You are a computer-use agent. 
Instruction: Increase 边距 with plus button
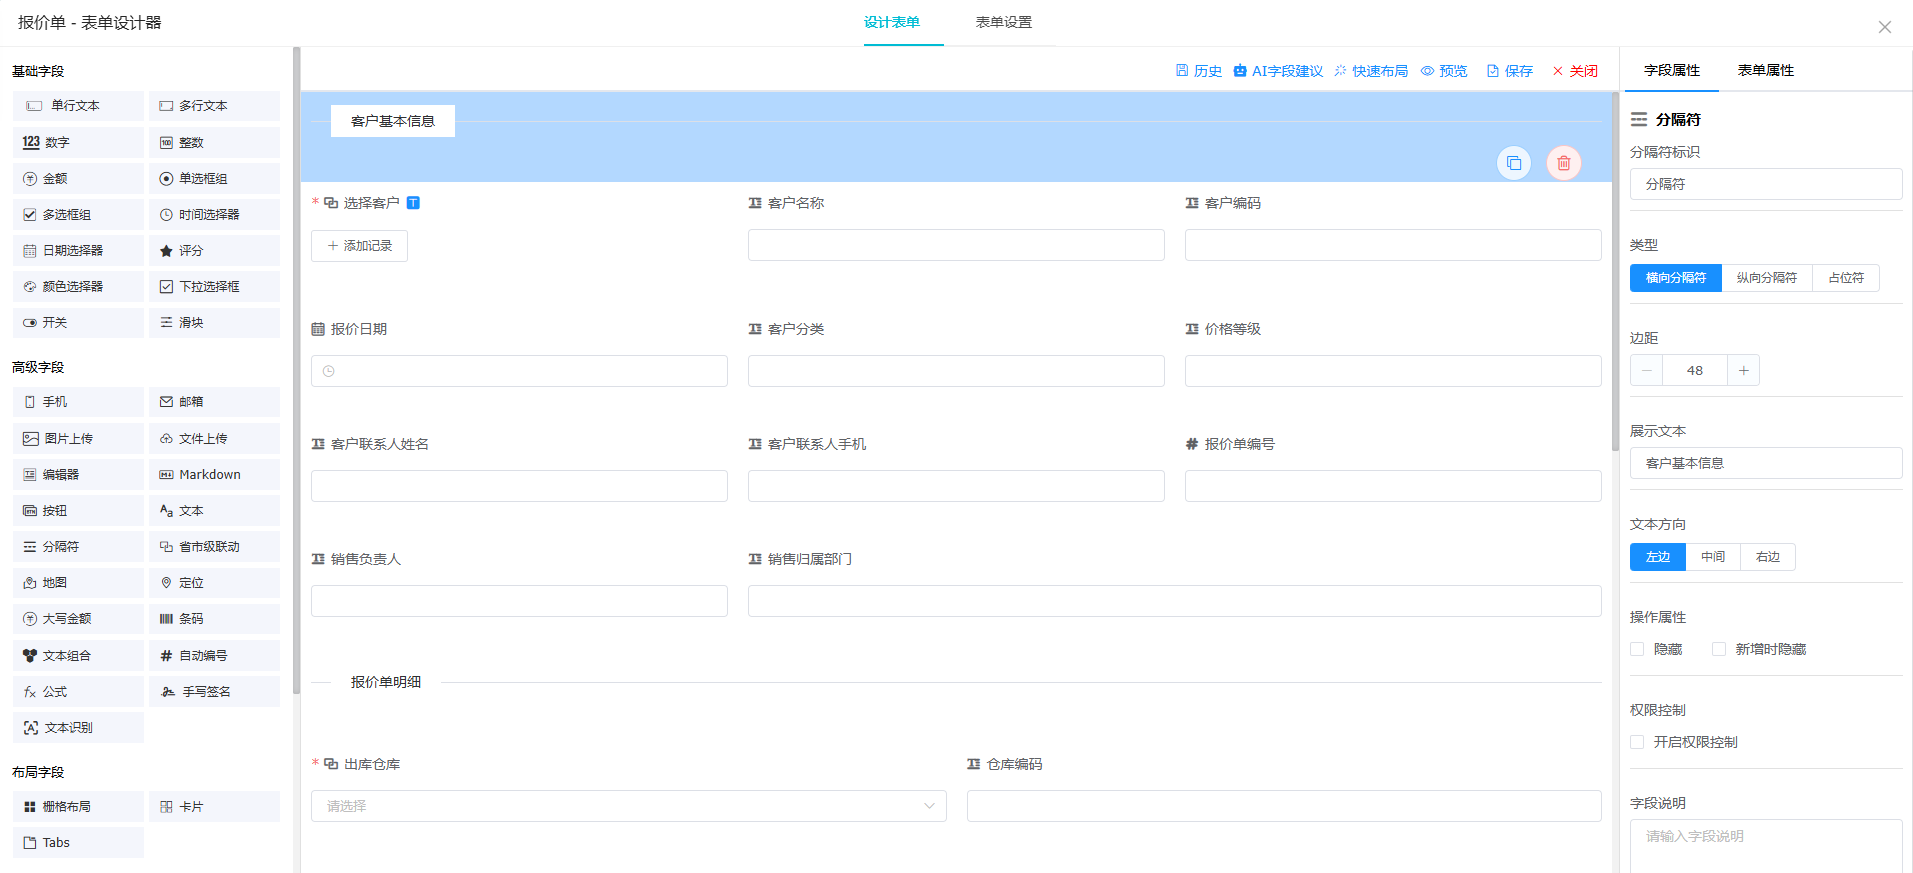coord(1743,371)
